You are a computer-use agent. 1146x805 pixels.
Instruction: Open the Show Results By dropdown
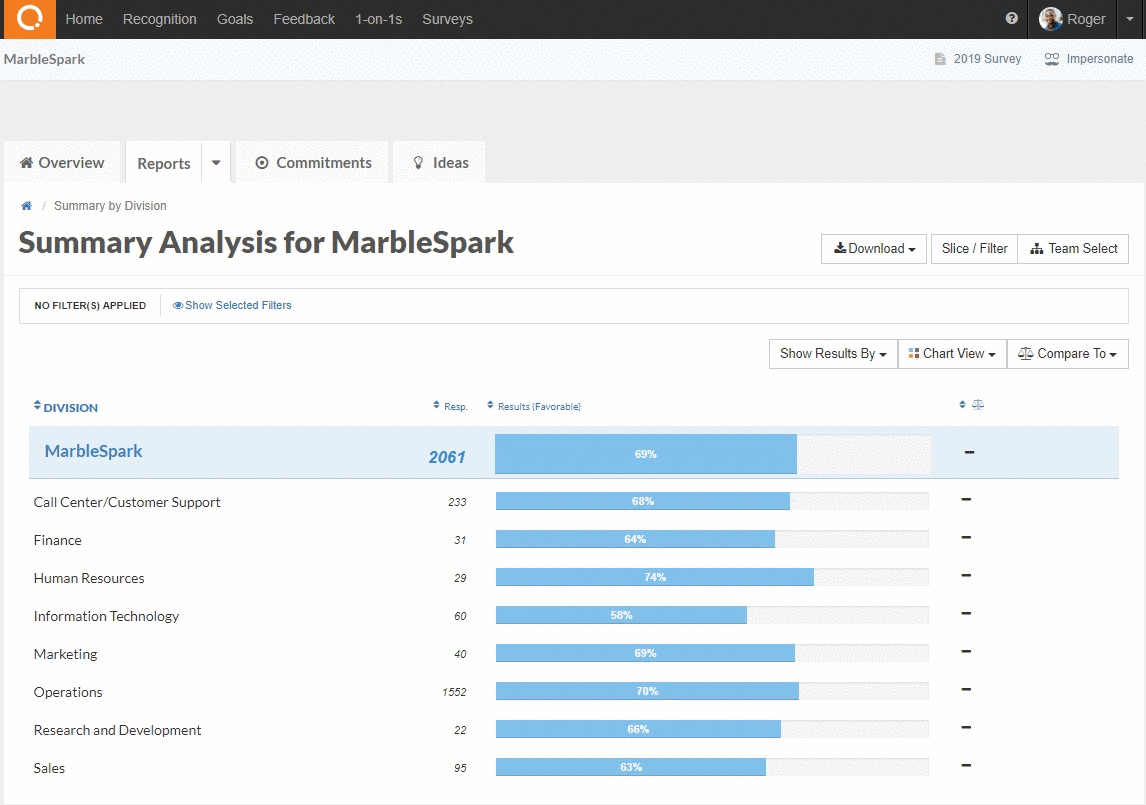pos(833,354)
